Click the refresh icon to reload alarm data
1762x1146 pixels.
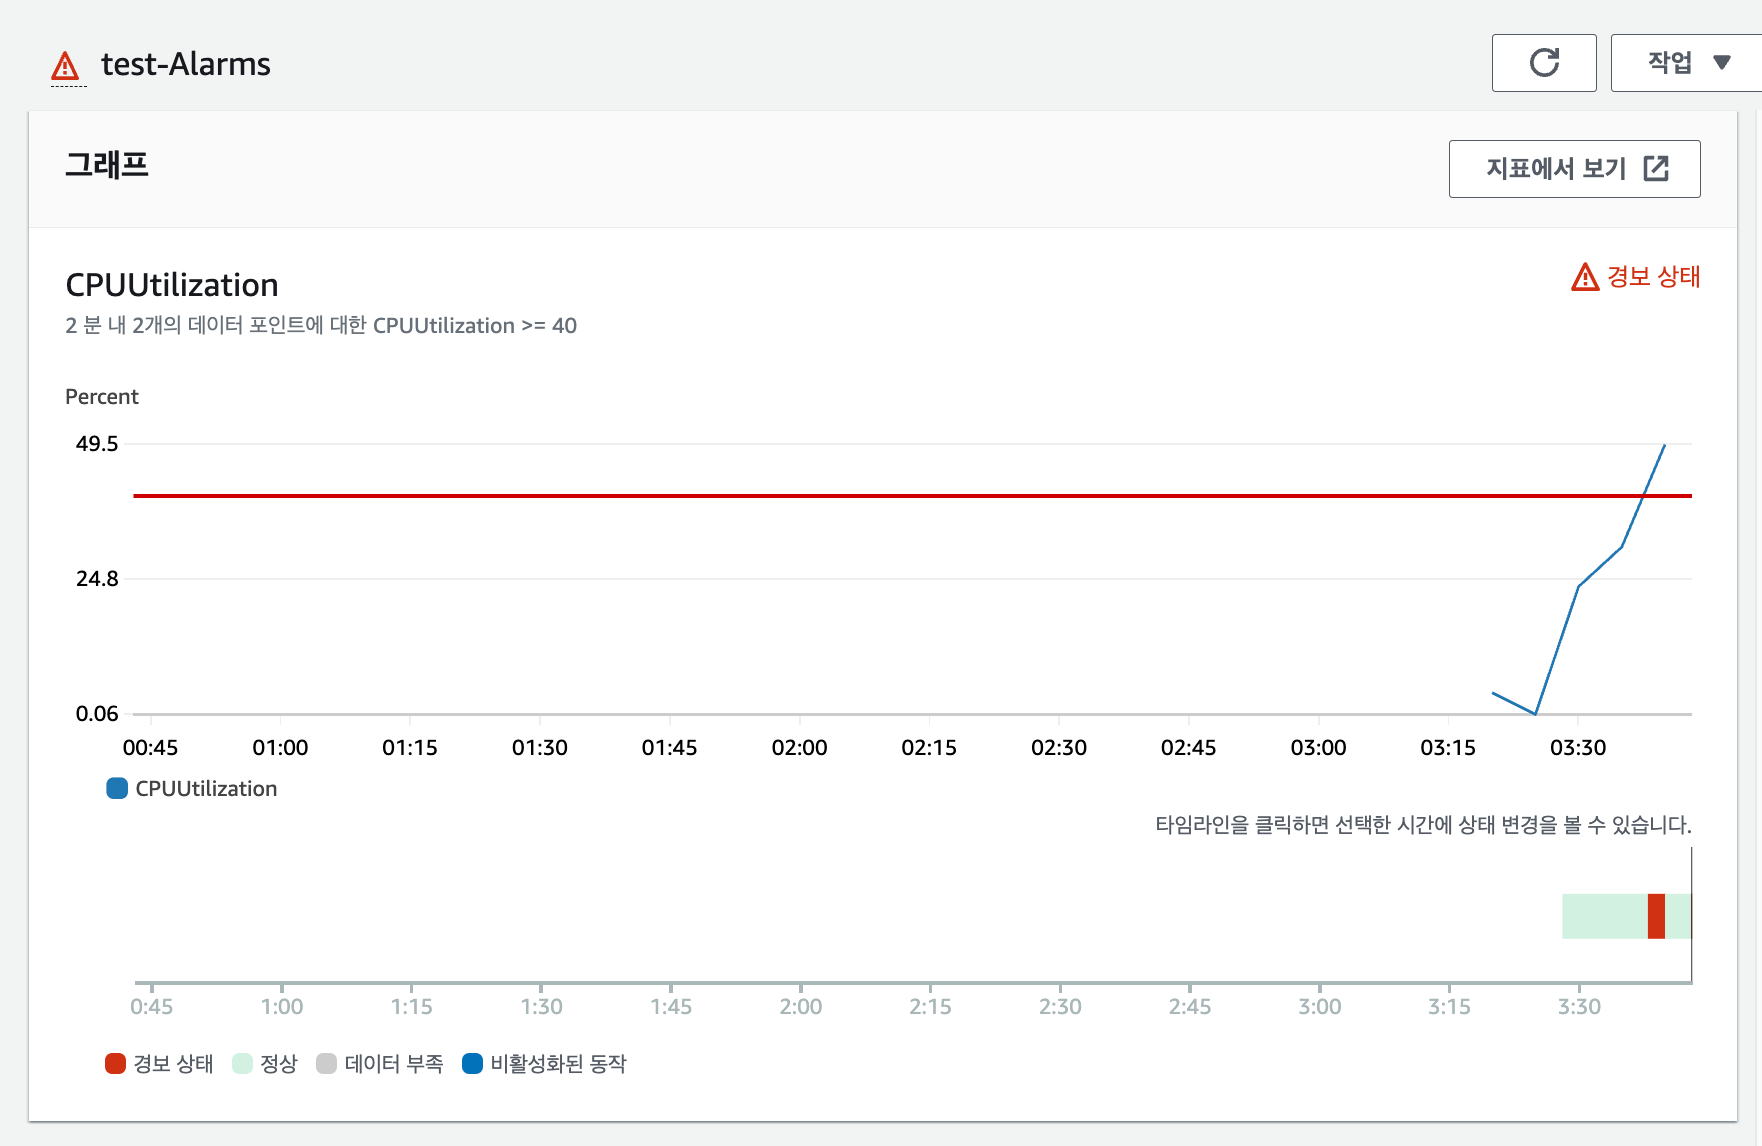click(1544, 62)
